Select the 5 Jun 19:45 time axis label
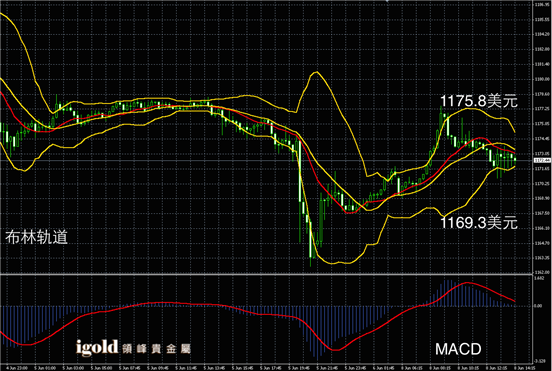 pyautogui.click(x=299, y=368)
